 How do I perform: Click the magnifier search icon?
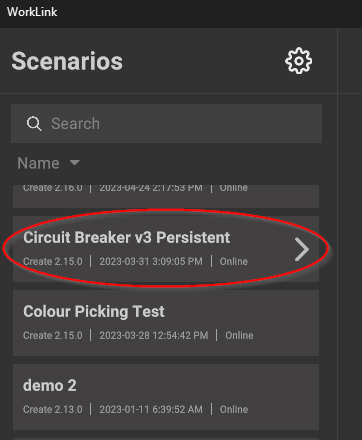pyautogui.click(x=34, y=124)
